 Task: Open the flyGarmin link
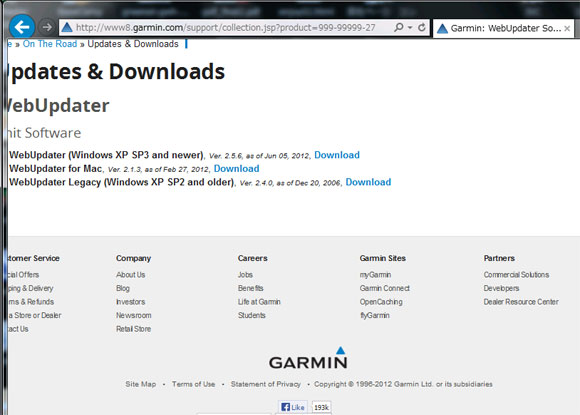[375, 316]
